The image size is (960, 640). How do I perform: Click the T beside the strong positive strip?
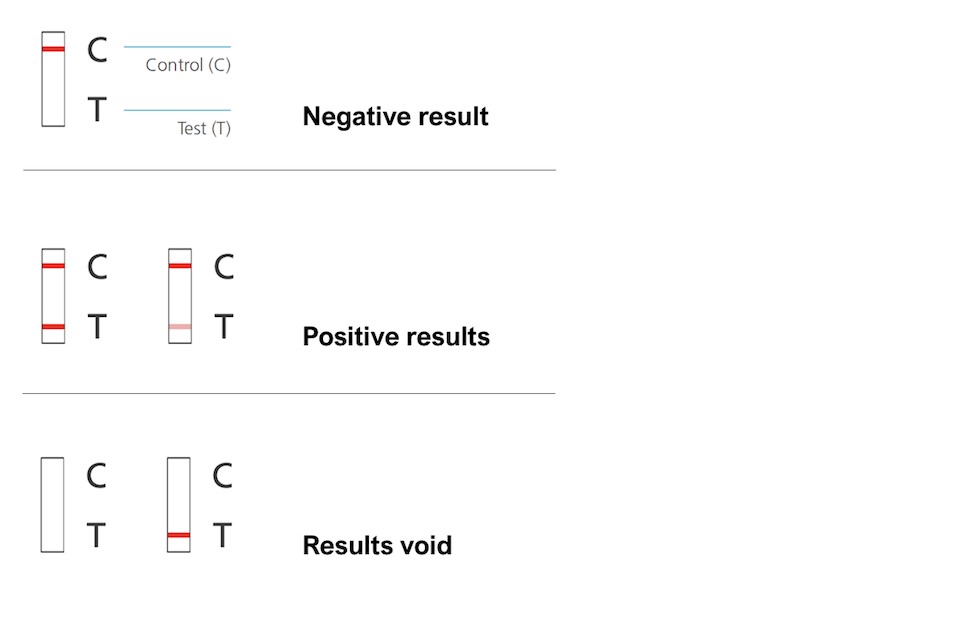point(97,327)
